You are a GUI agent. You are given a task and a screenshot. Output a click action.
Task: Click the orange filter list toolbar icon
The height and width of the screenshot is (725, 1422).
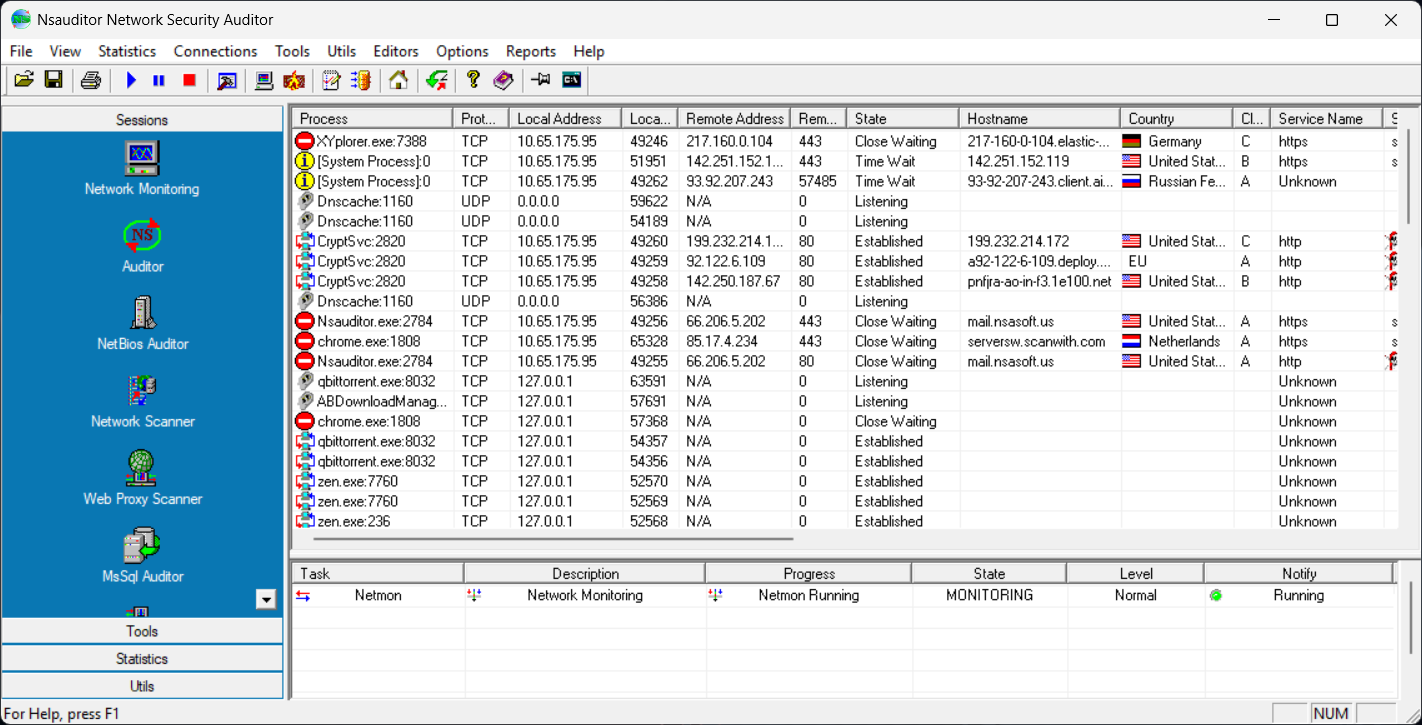coord(361,80)
